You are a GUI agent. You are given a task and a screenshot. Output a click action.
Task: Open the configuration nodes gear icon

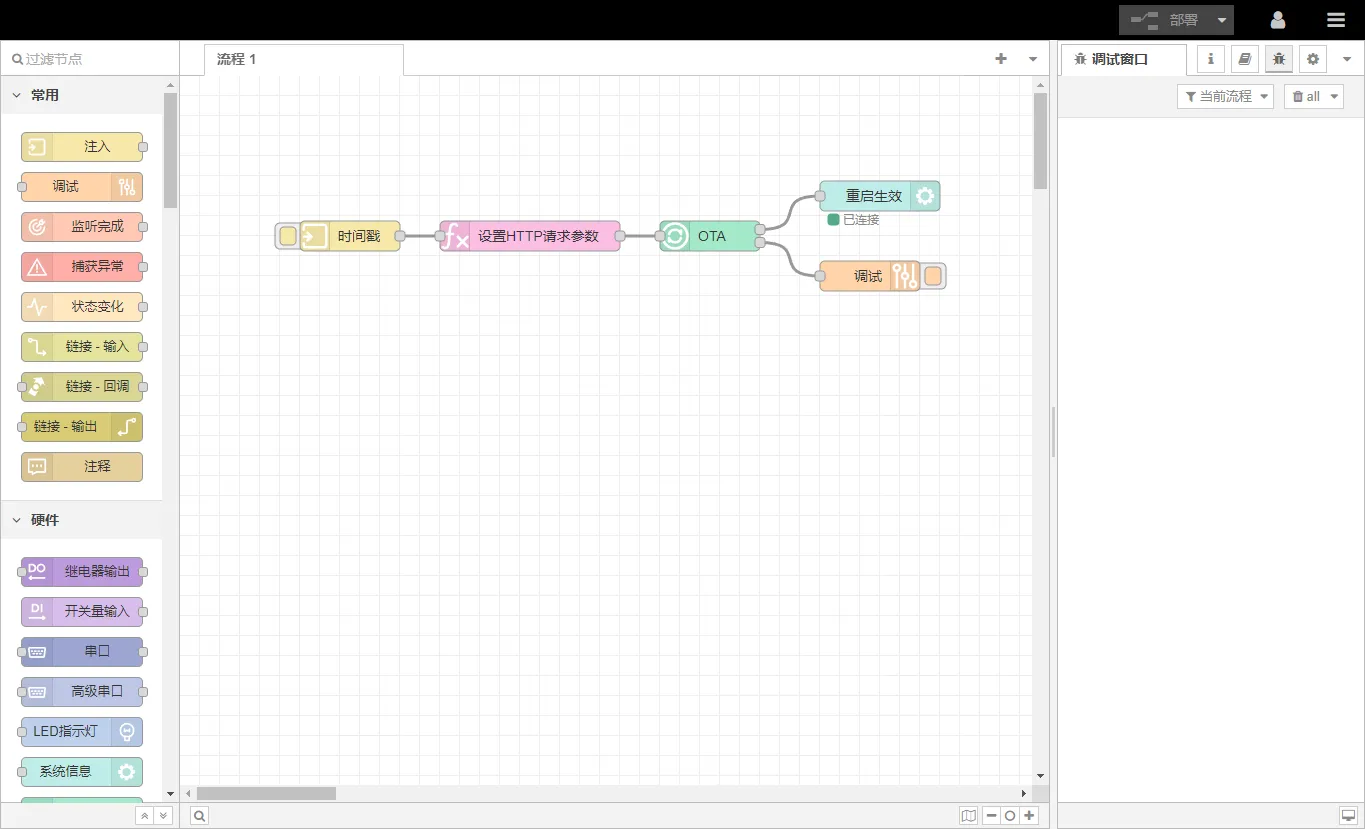1313,59
